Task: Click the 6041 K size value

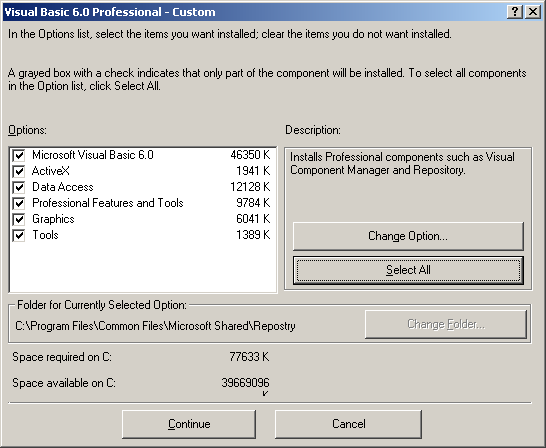Action: point(253,219)
